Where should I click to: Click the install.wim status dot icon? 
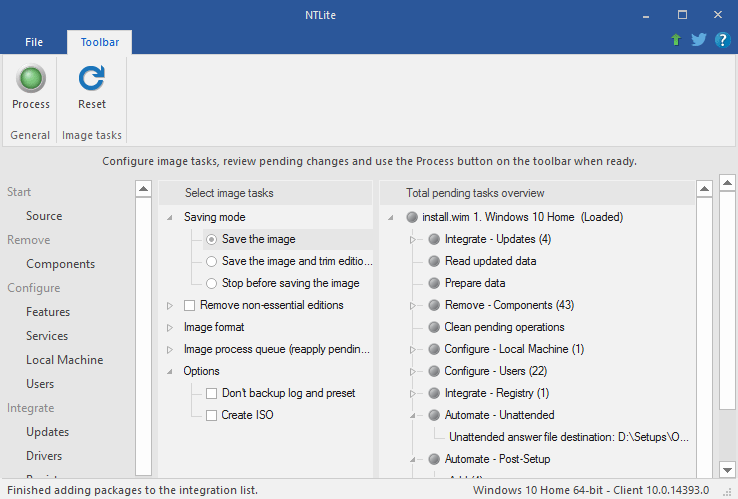(x=412, y=217)
